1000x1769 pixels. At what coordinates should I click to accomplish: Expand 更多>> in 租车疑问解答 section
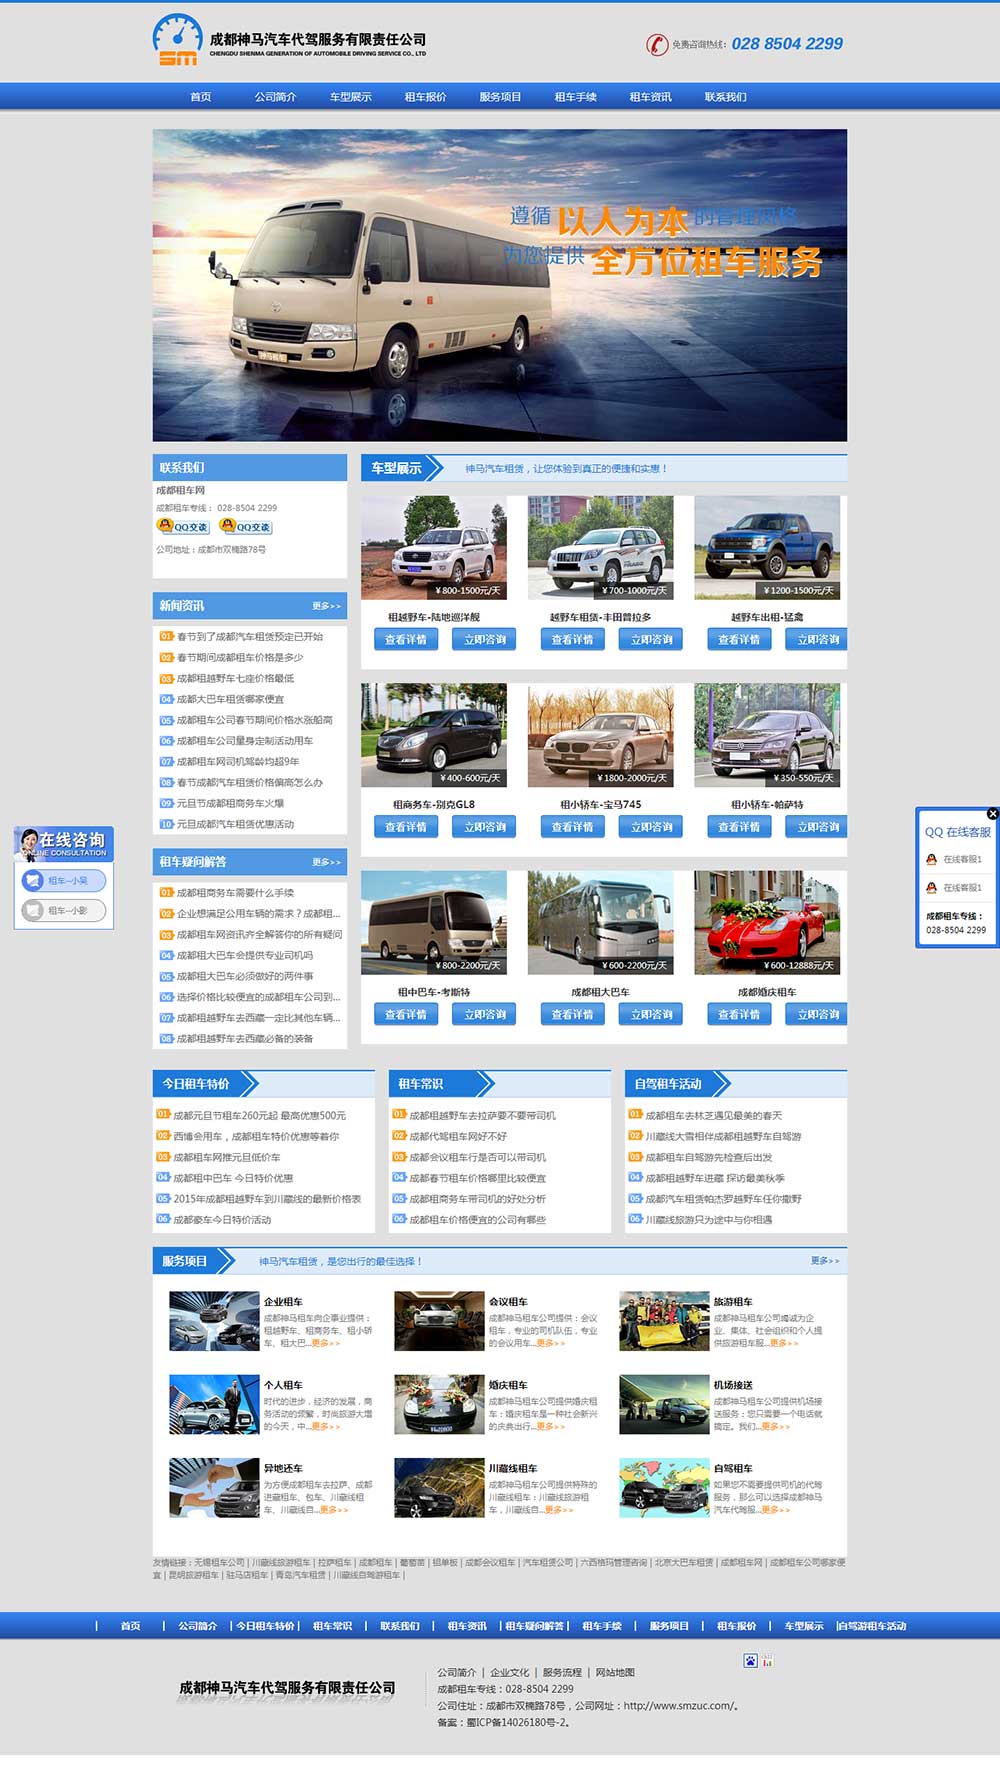[x=326, y=862]
